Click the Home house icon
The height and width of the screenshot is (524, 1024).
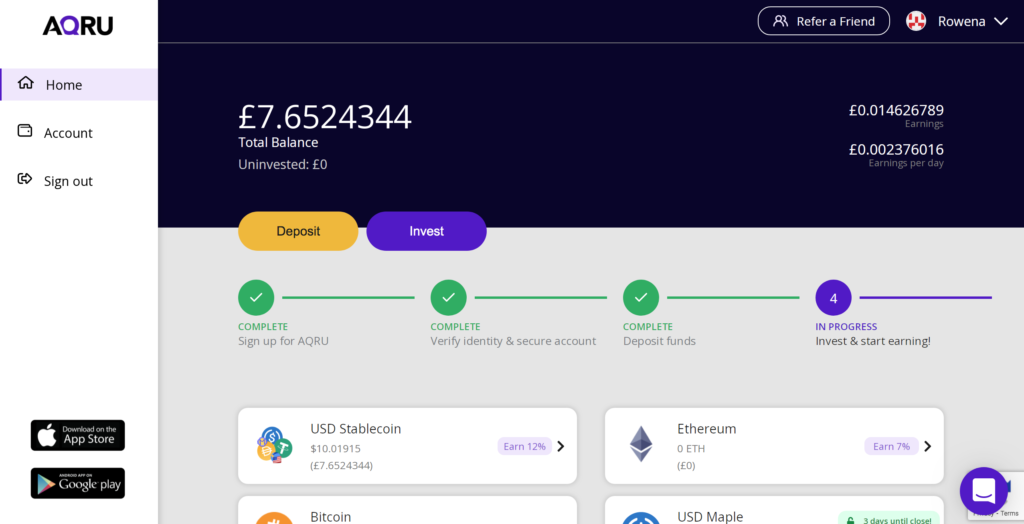click(x=25, y=83)
